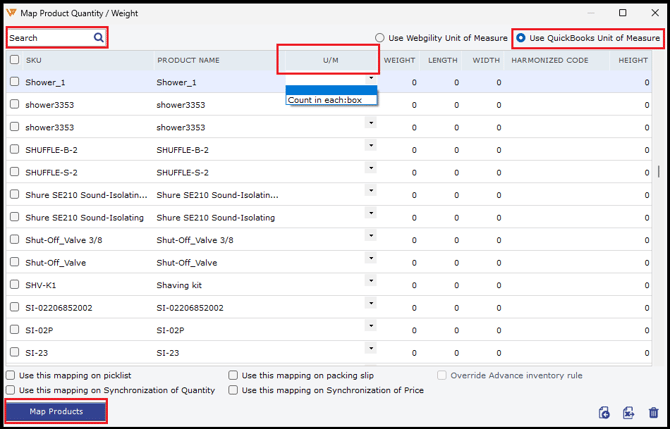The width and height of the screenshot is (670, 429).
Task: Open U/M dropdown for Shaving kit row
Action: [x=371, y=280]
